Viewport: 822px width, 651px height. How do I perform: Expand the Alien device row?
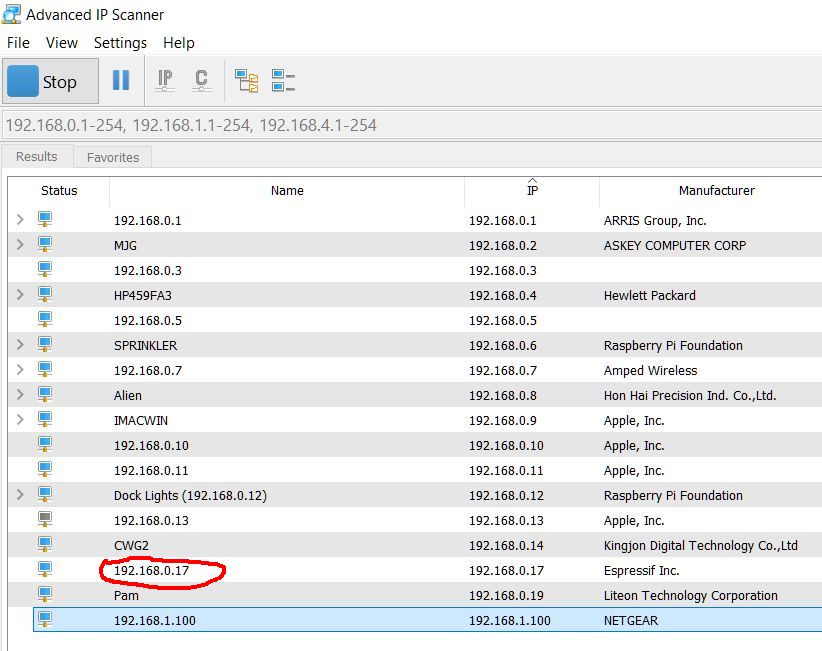(x=20, y=395)
